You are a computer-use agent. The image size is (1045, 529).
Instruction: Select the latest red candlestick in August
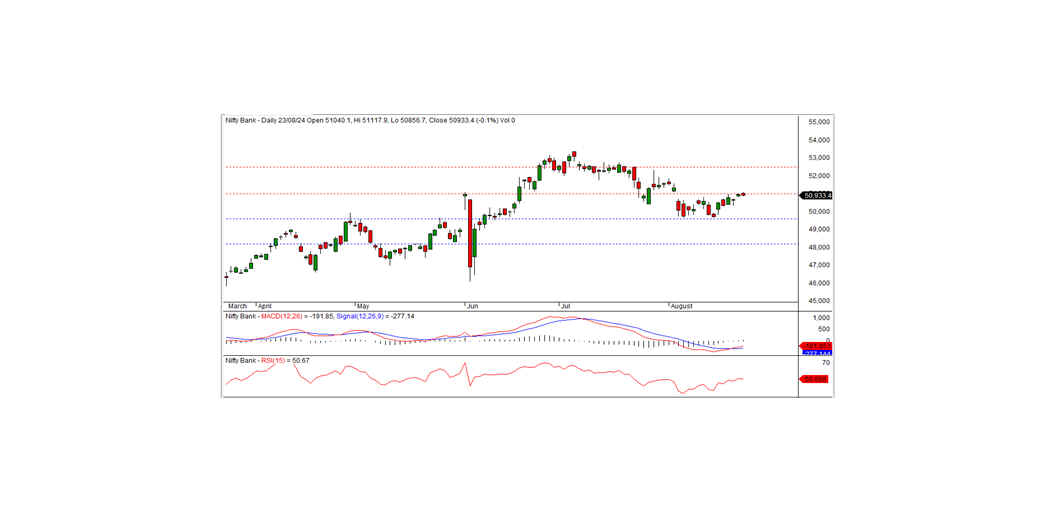pos(743,194)
